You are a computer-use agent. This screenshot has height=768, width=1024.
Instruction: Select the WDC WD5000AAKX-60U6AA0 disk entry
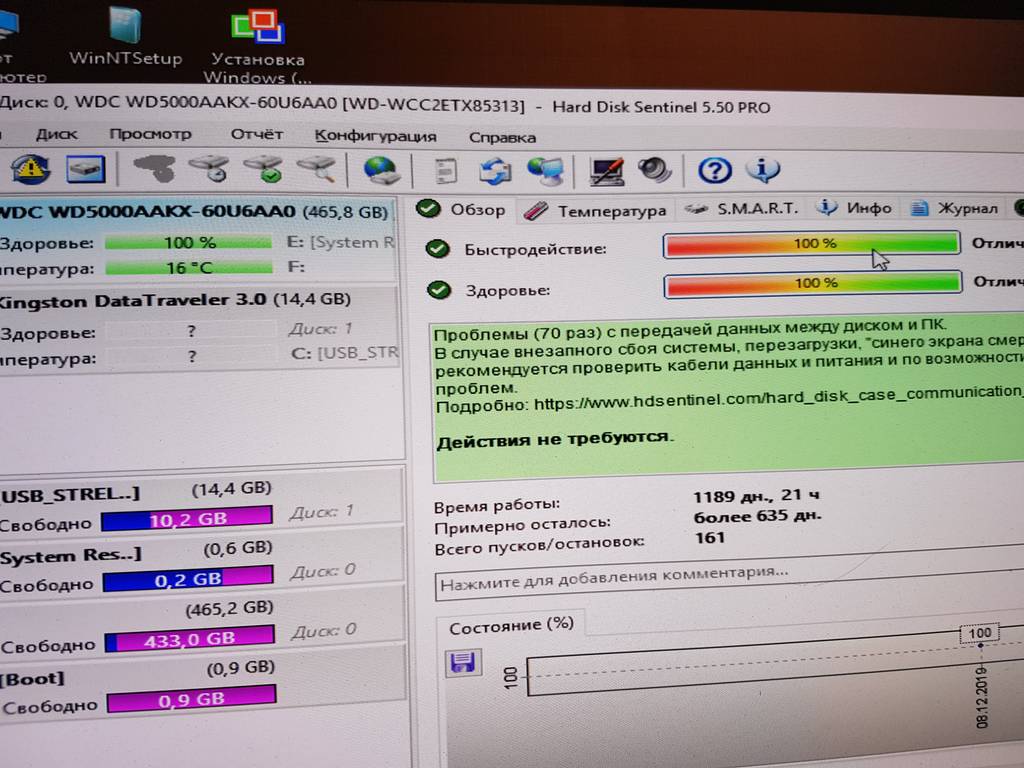pos(198,240)
